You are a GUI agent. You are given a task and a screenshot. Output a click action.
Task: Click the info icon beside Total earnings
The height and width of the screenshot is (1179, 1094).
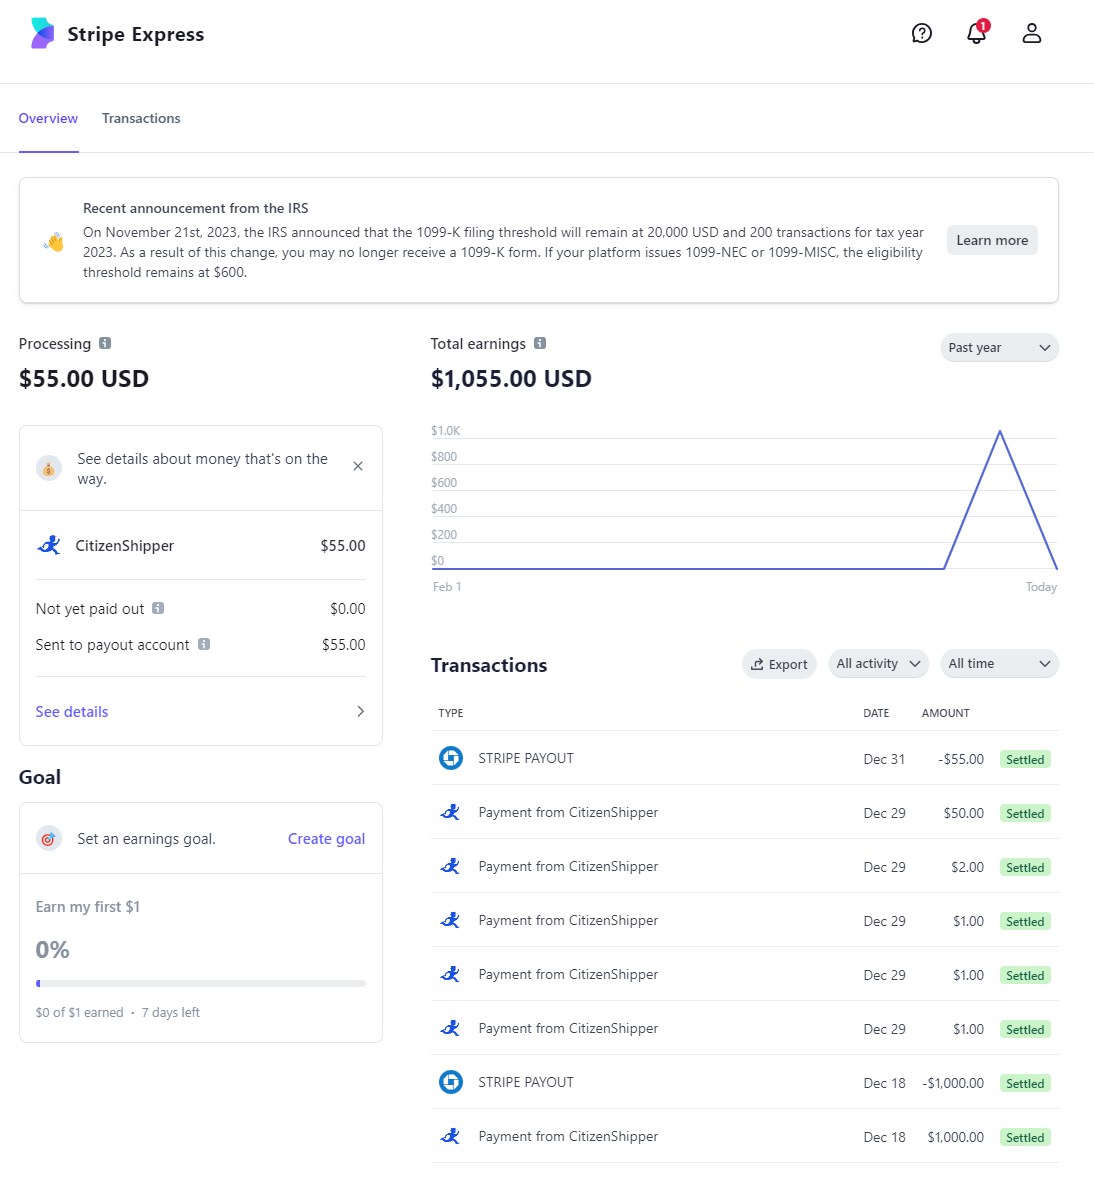pyautogui.click(x=540, y=343)
